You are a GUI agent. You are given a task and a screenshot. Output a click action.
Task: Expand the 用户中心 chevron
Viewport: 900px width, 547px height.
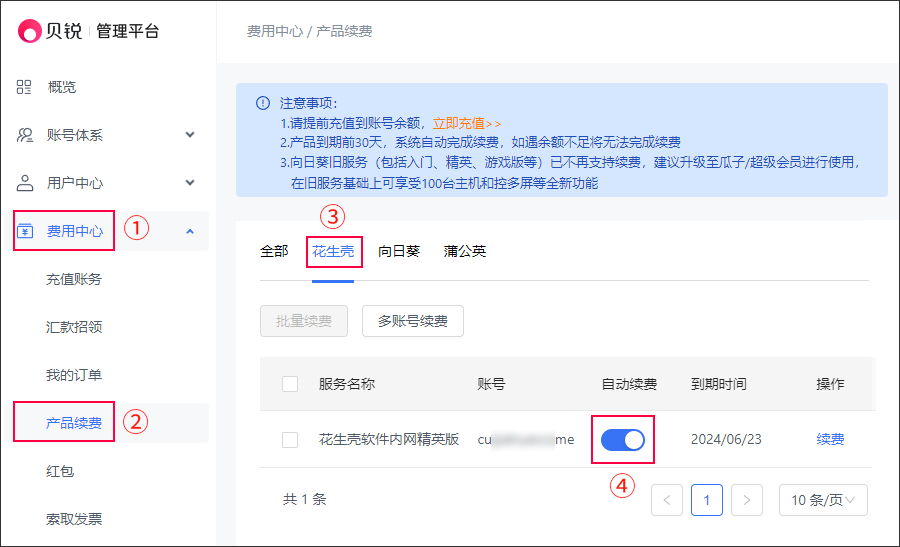[x=190, y=183]
